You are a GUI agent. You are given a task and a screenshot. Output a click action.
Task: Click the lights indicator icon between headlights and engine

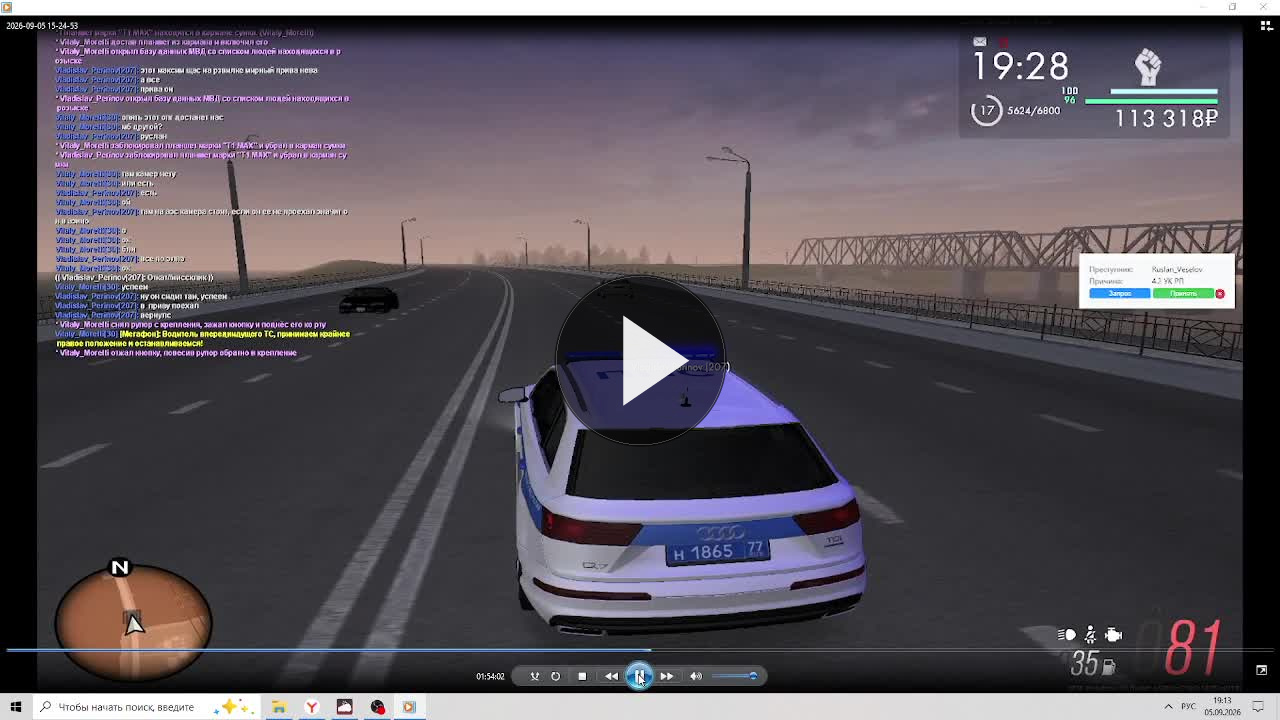[1090, 635]
